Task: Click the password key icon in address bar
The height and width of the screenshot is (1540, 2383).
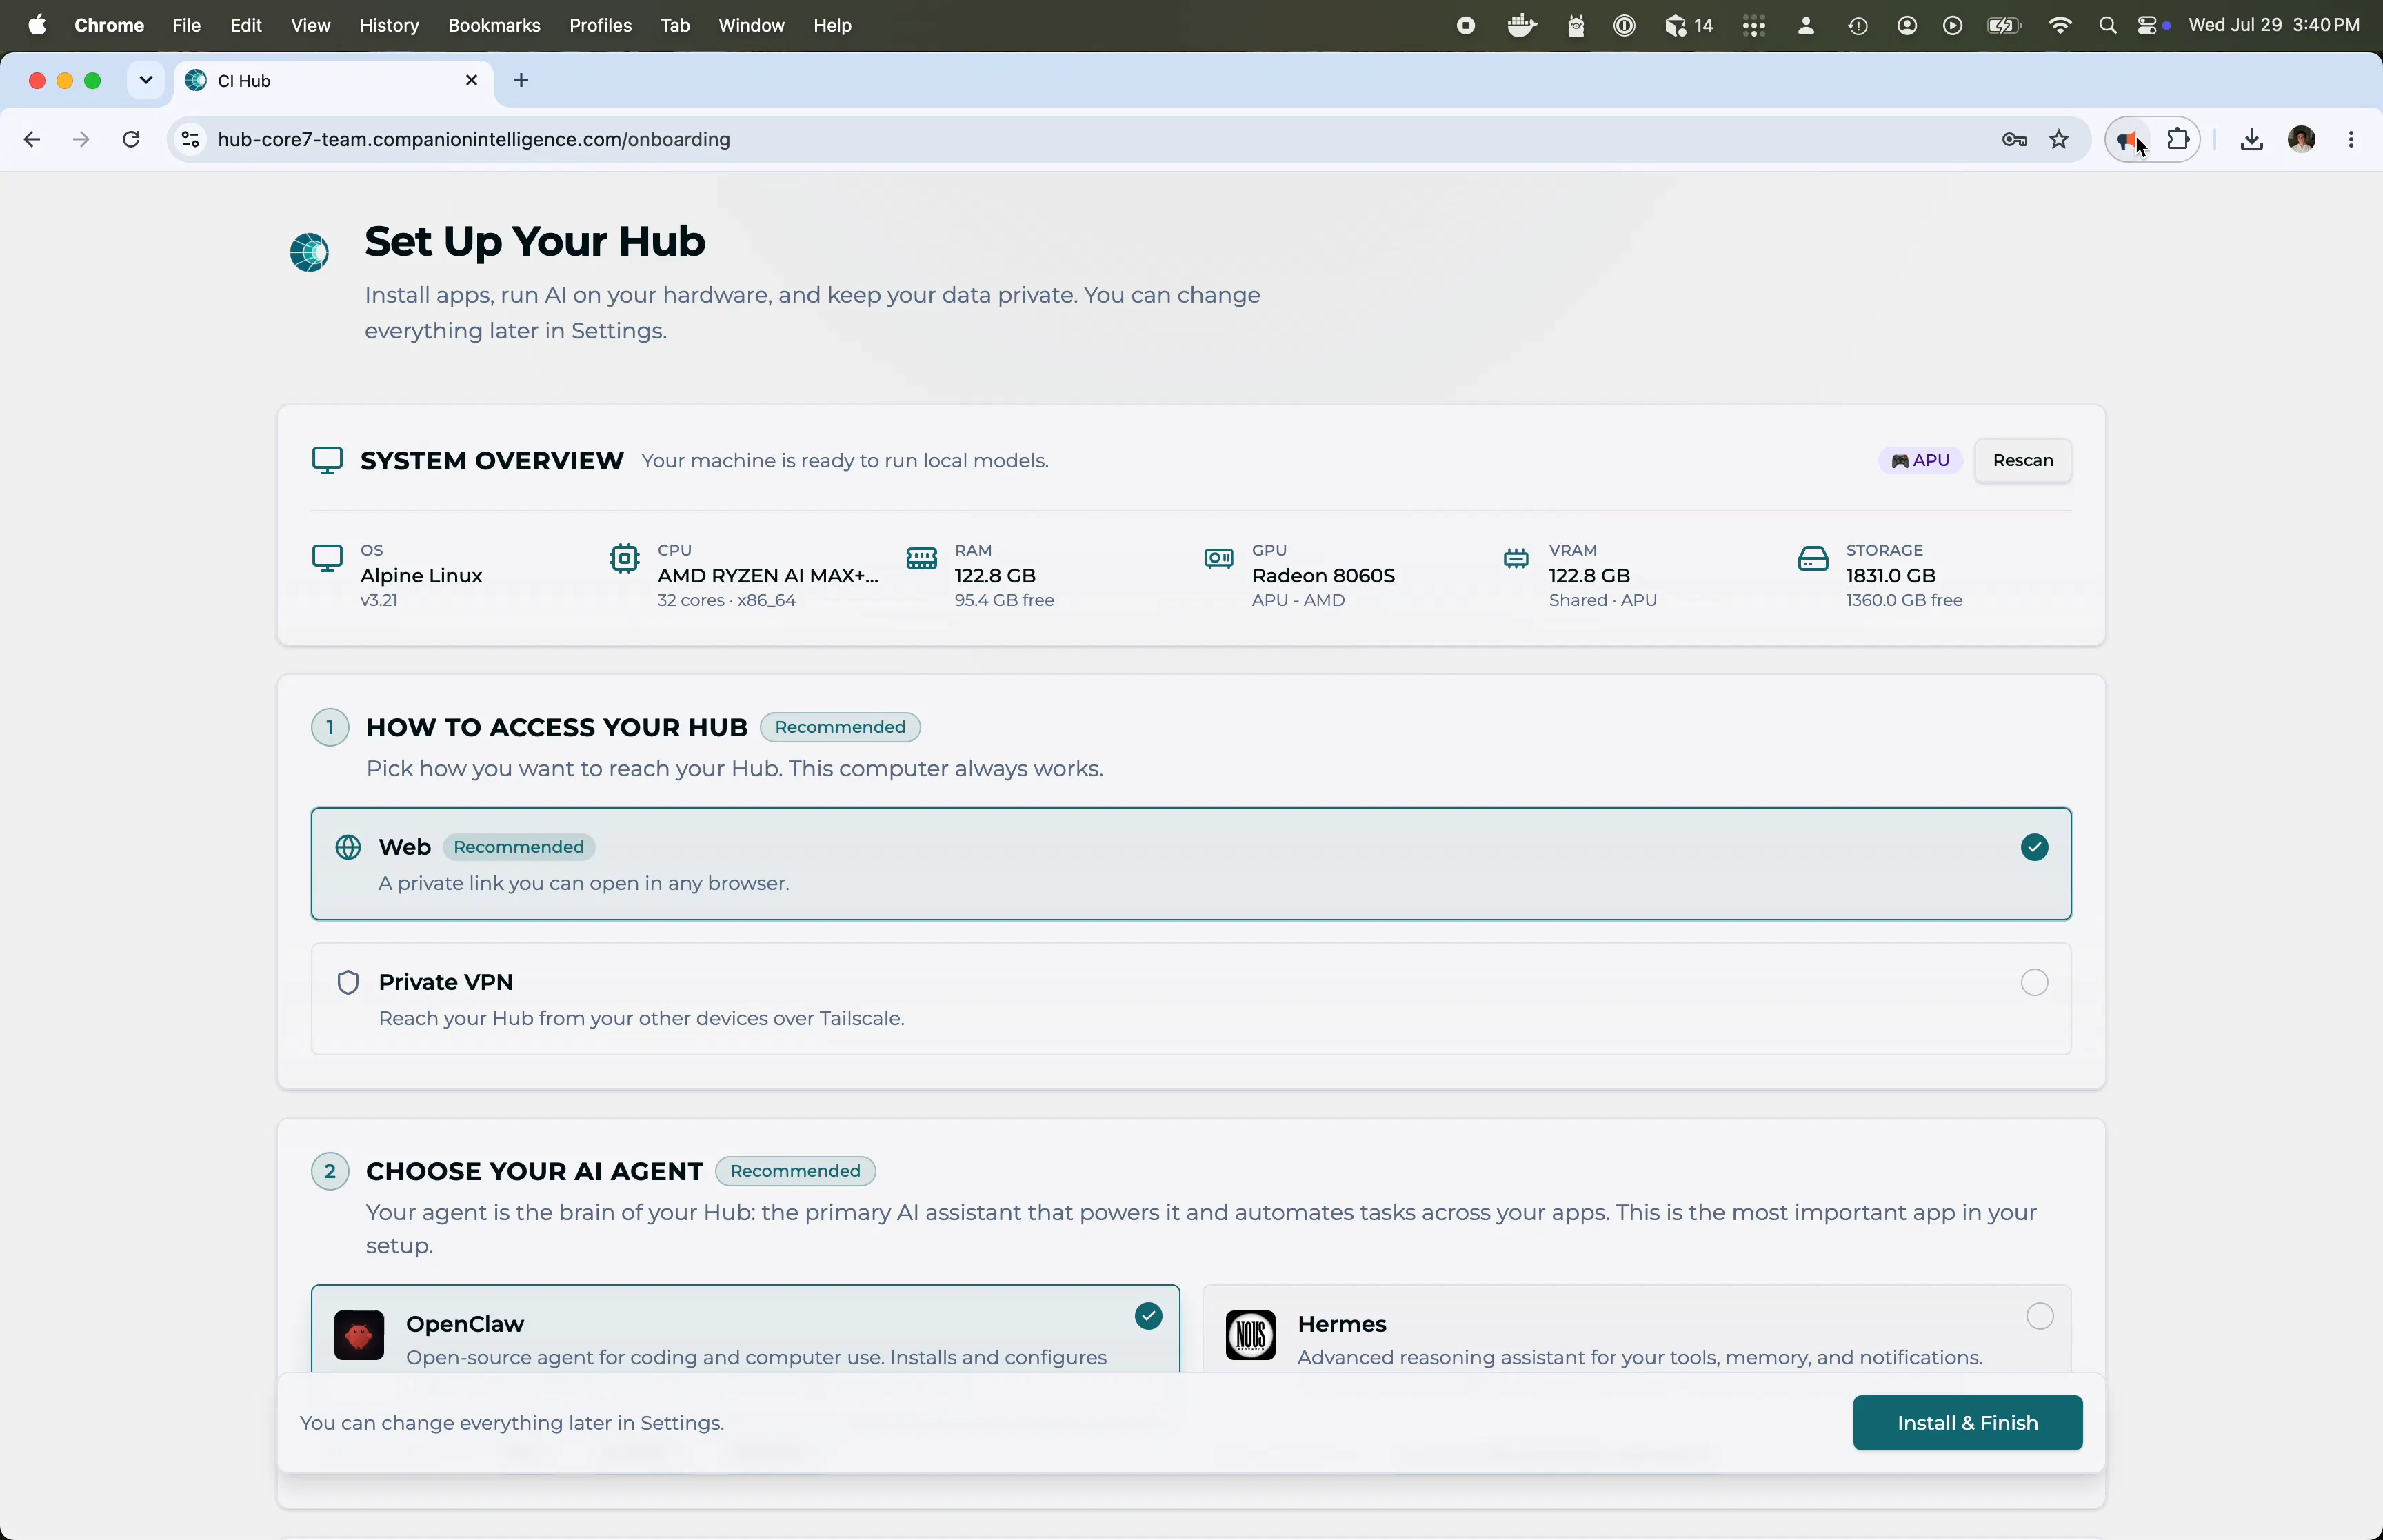Action: click(x=2014, y=140)
